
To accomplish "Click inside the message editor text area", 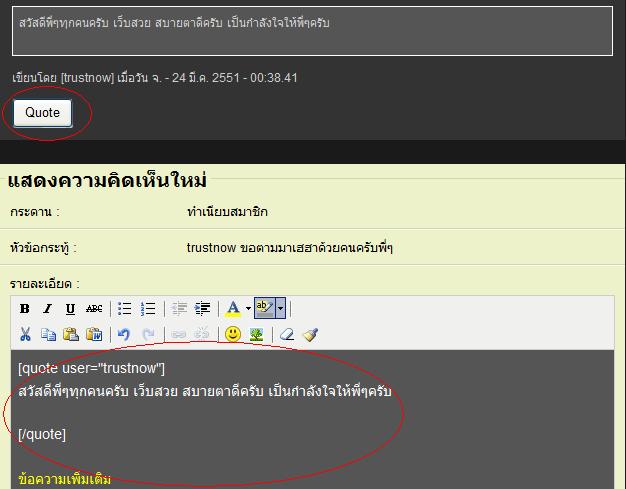I will (x=312, y=419).
